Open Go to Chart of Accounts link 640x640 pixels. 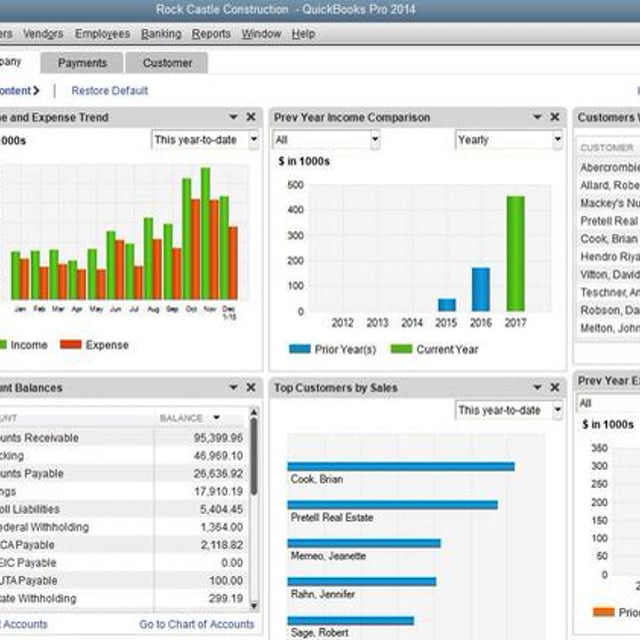coord(196,624)
